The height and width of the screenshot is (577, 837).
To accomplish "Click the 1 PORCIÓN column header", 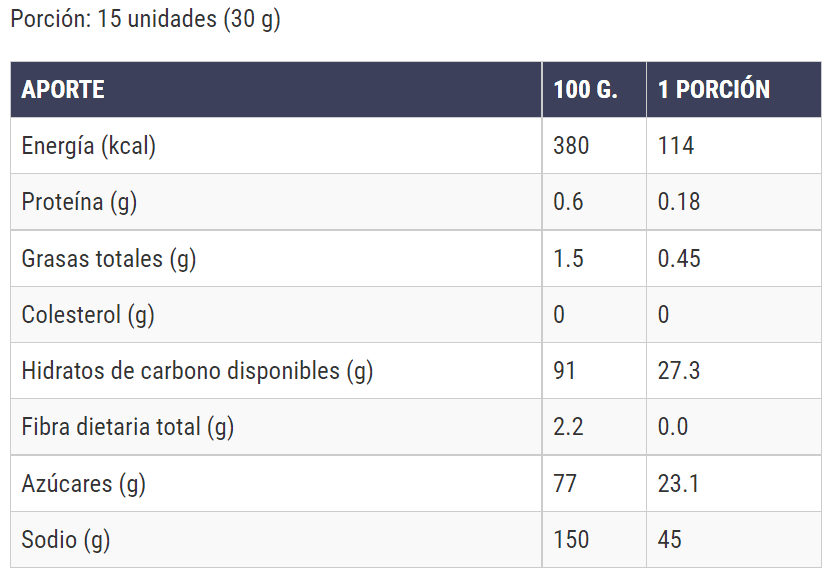I will (714, 90).
